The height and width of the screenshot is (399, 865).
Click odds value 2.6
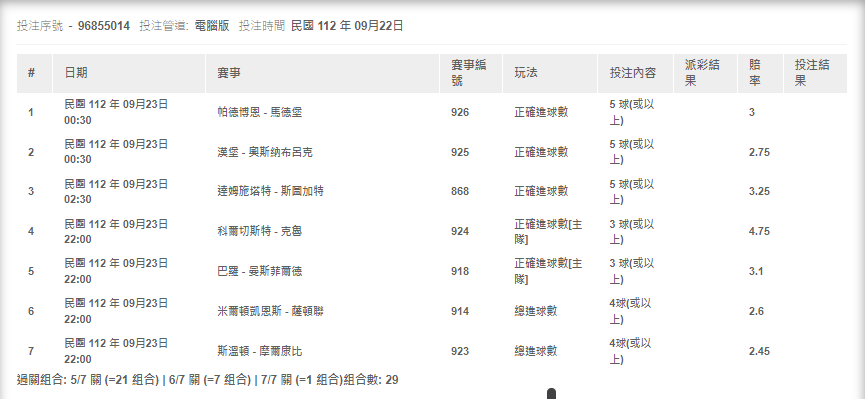tap(756, 311)
